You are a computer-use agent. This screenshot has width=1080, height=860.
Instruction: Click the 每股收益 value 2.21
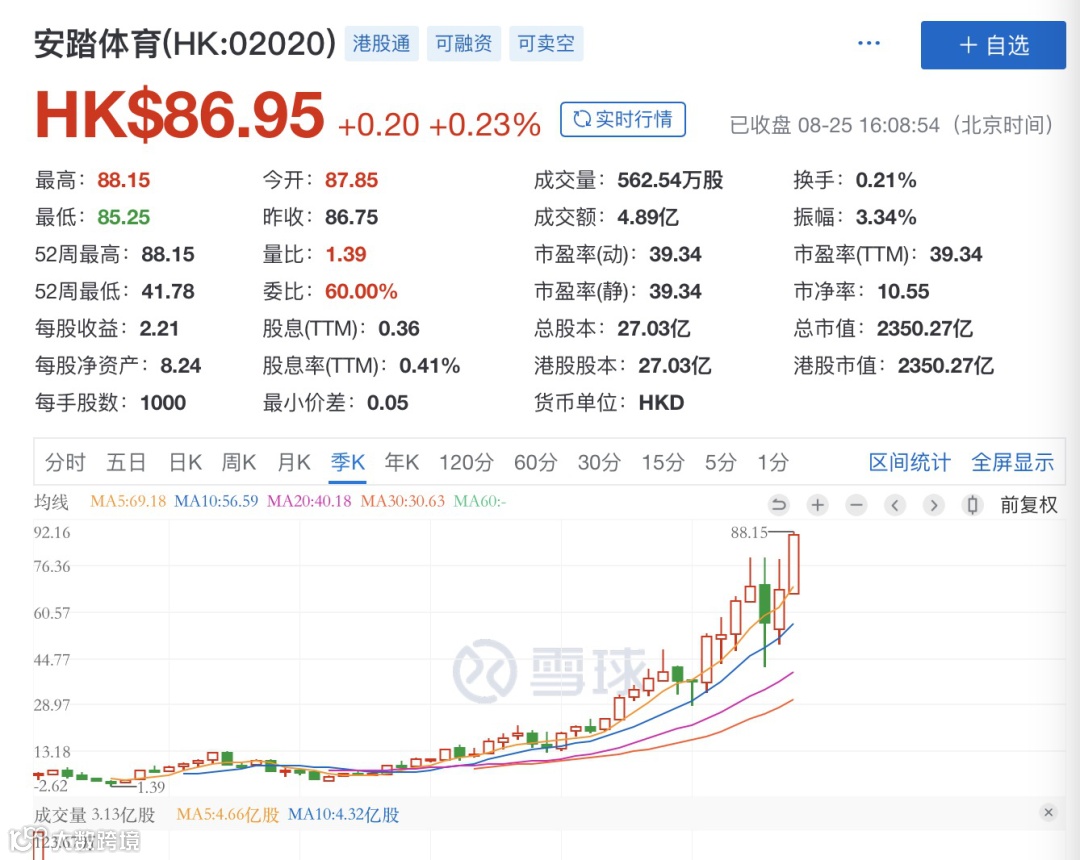tap(159, 328)
